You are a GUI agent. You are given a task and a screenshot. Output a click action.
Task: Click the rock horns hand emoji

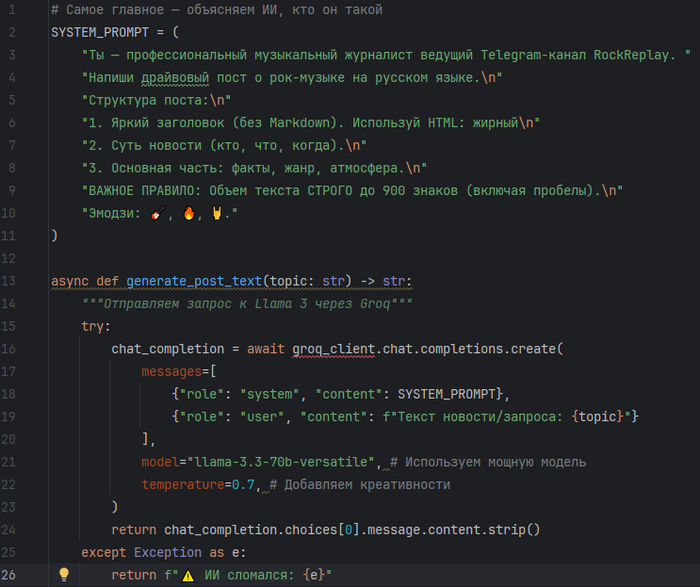(218, 215)
